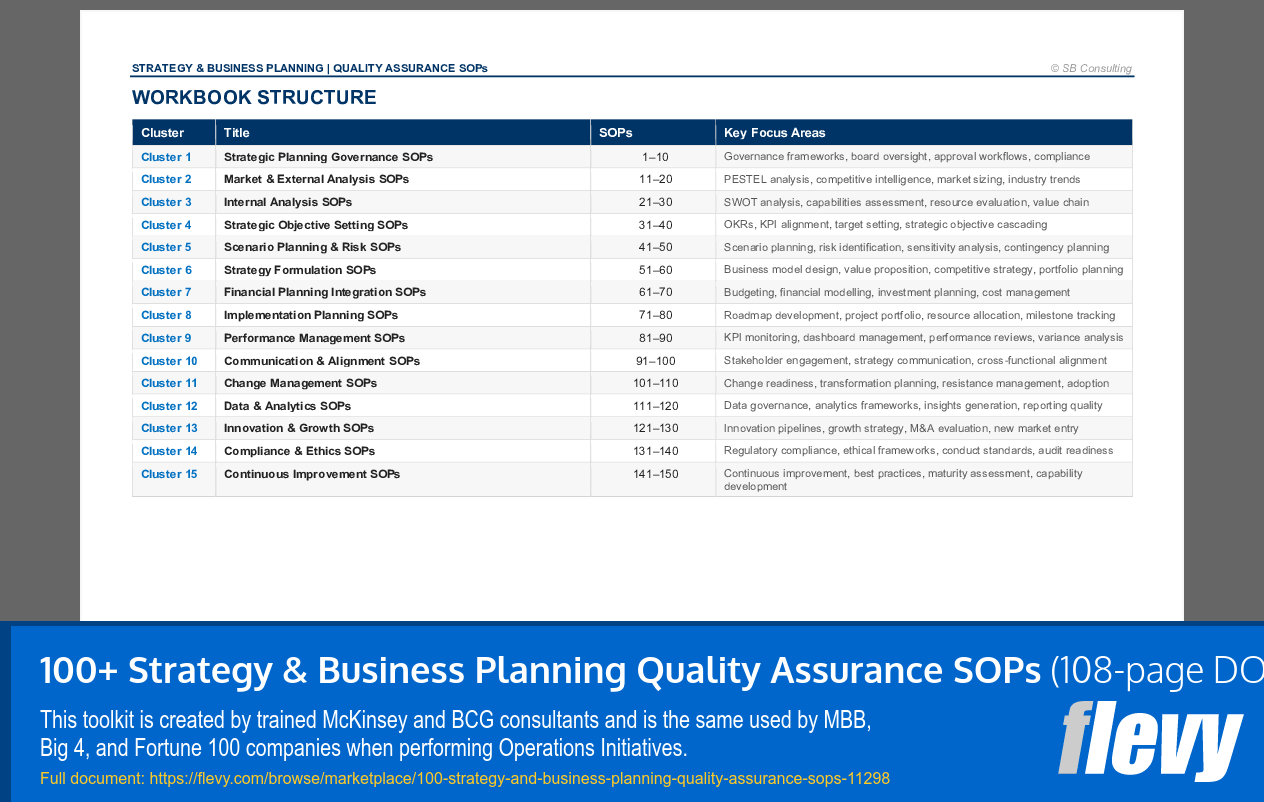Open Cluster 3 Internal Analysis SOPs
Viewport: 1264px width, 802px height.
coord(165,201)
